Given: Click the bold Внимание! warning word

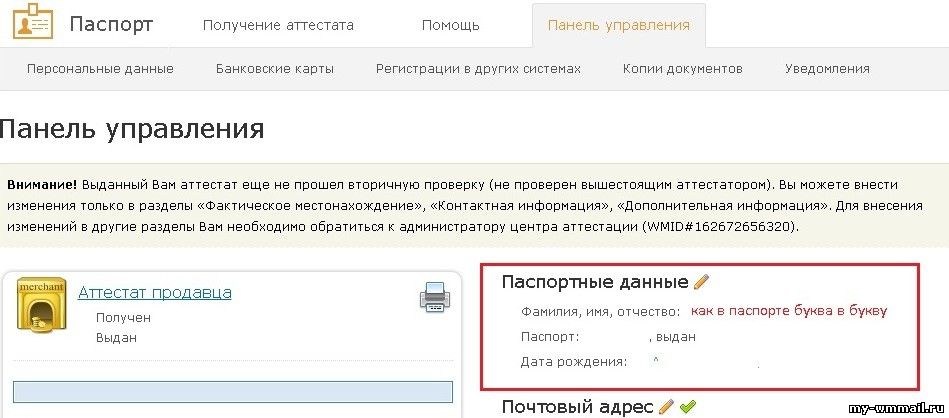Looking at the screenshot, I should click(x=42, y=185).
